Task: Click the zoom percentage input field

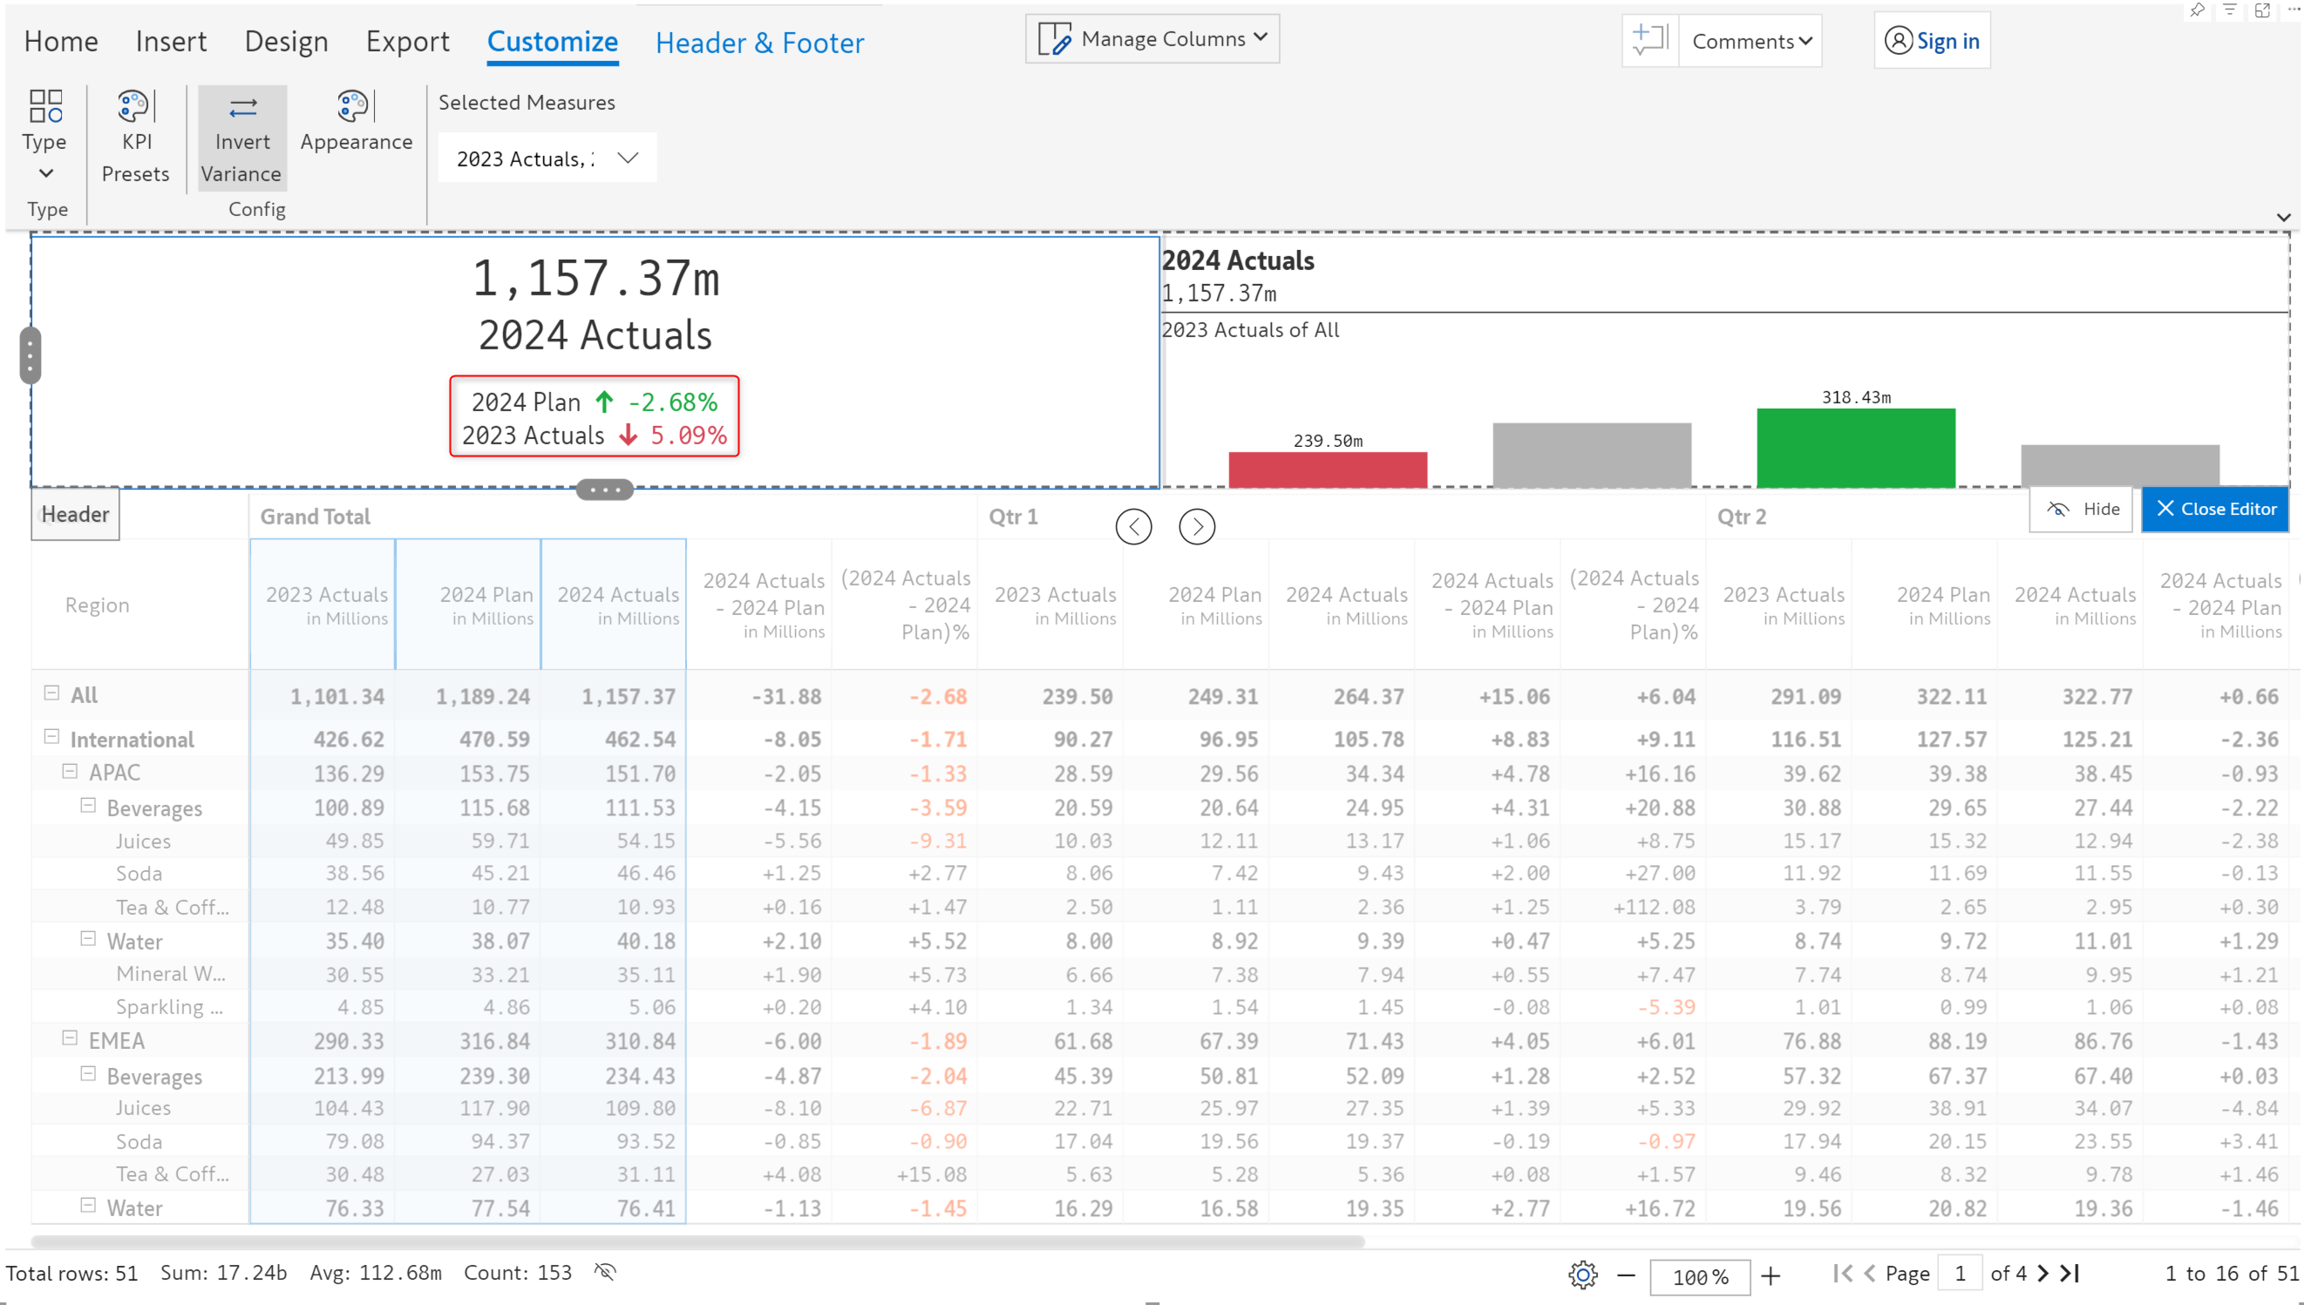Action: coord(1699,1276)
